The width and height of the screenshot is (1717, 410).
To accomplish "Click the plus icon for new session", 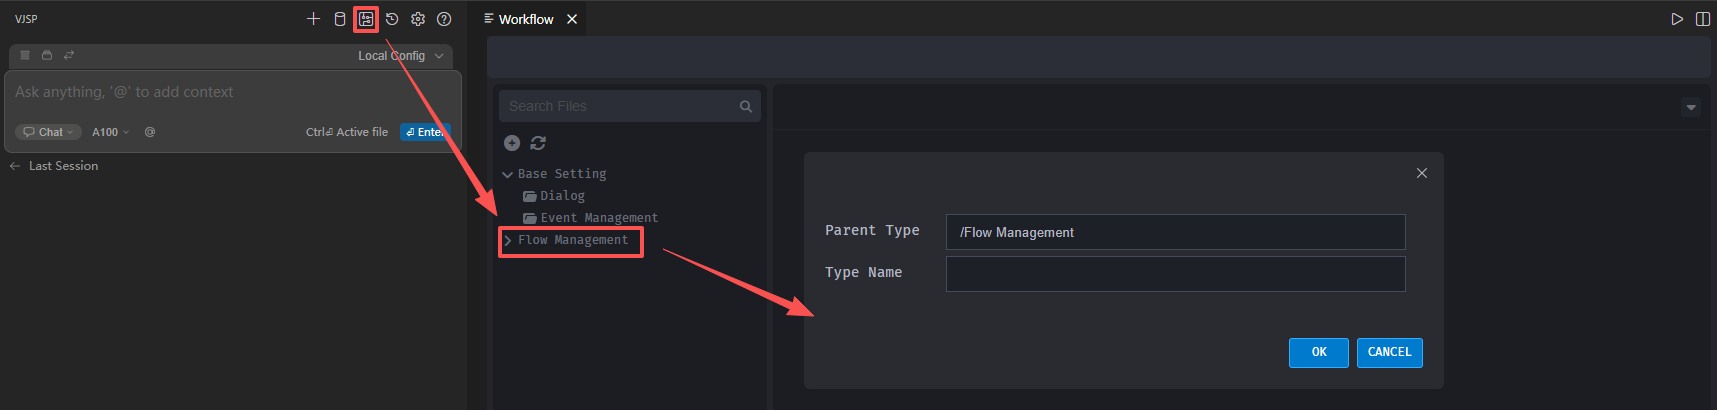I will pyautogui.click(x=313, y=19).
